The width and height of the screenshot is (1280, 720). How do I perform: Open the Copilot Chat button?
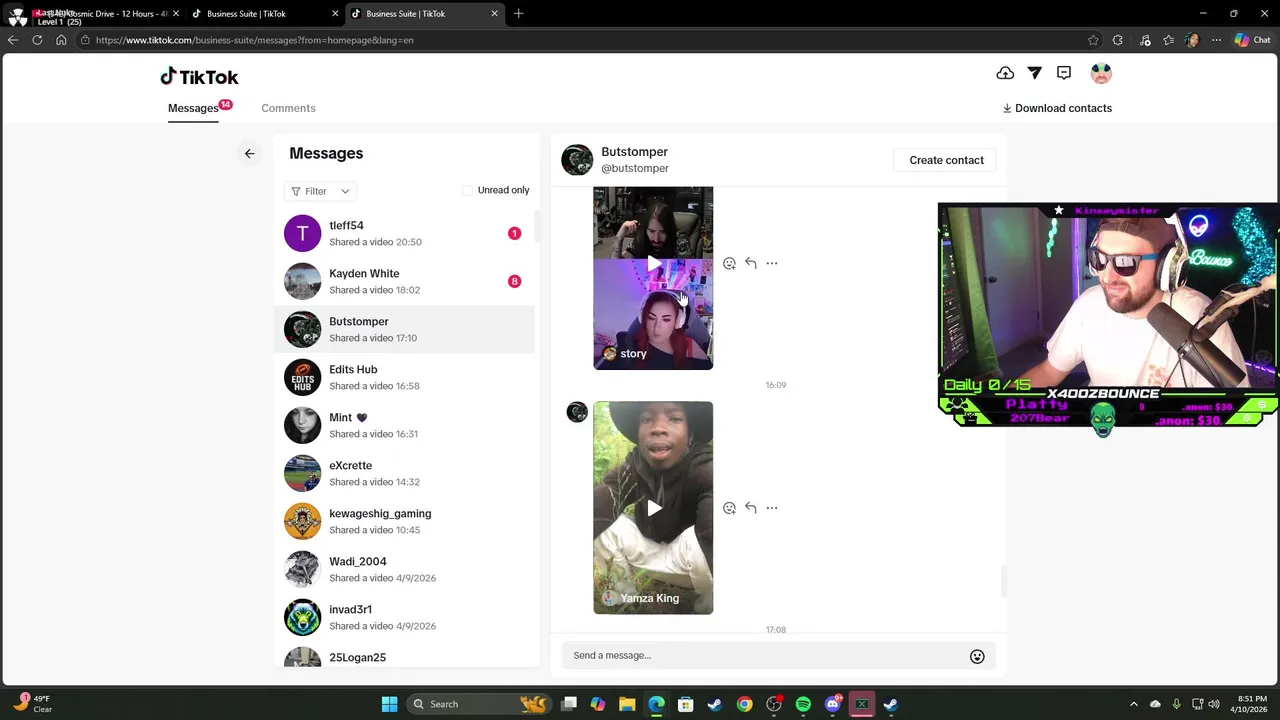point(1252,40)
